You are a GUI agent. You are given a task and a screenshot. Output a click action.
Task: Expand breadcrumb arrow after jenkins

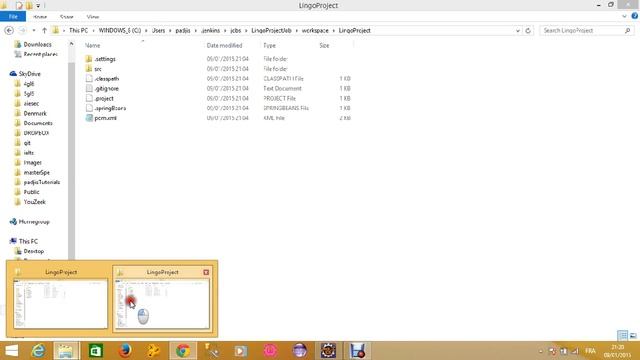pos(225,31)
